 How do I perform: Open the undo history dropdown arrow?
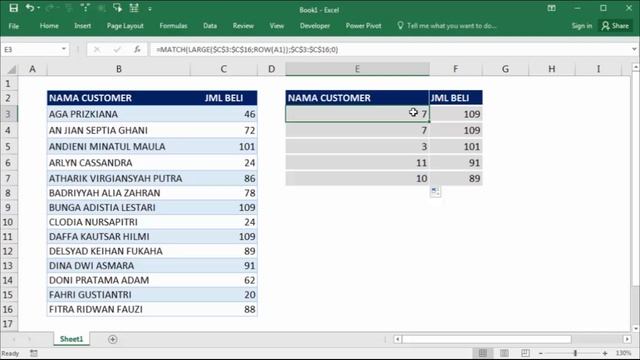(x=39, y=8)
